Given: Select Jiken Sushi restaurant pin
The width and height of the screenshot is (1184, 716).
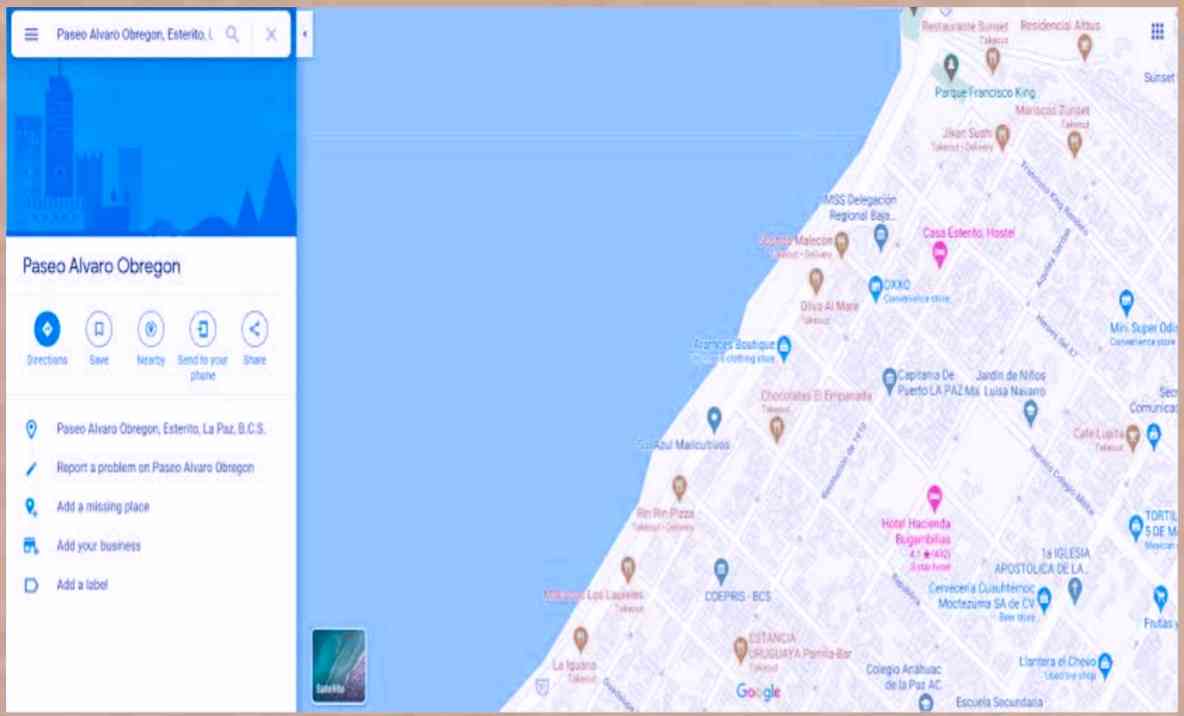Looking at the screenshot, I should [1002, 137].
